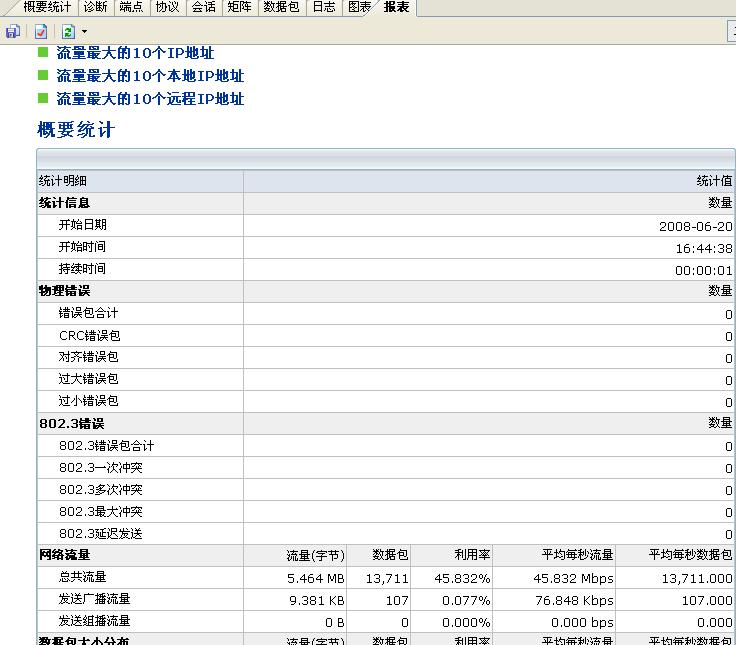Select the 矩阵 tab
This screenshot has height=645, width=736.
point(239,7)
